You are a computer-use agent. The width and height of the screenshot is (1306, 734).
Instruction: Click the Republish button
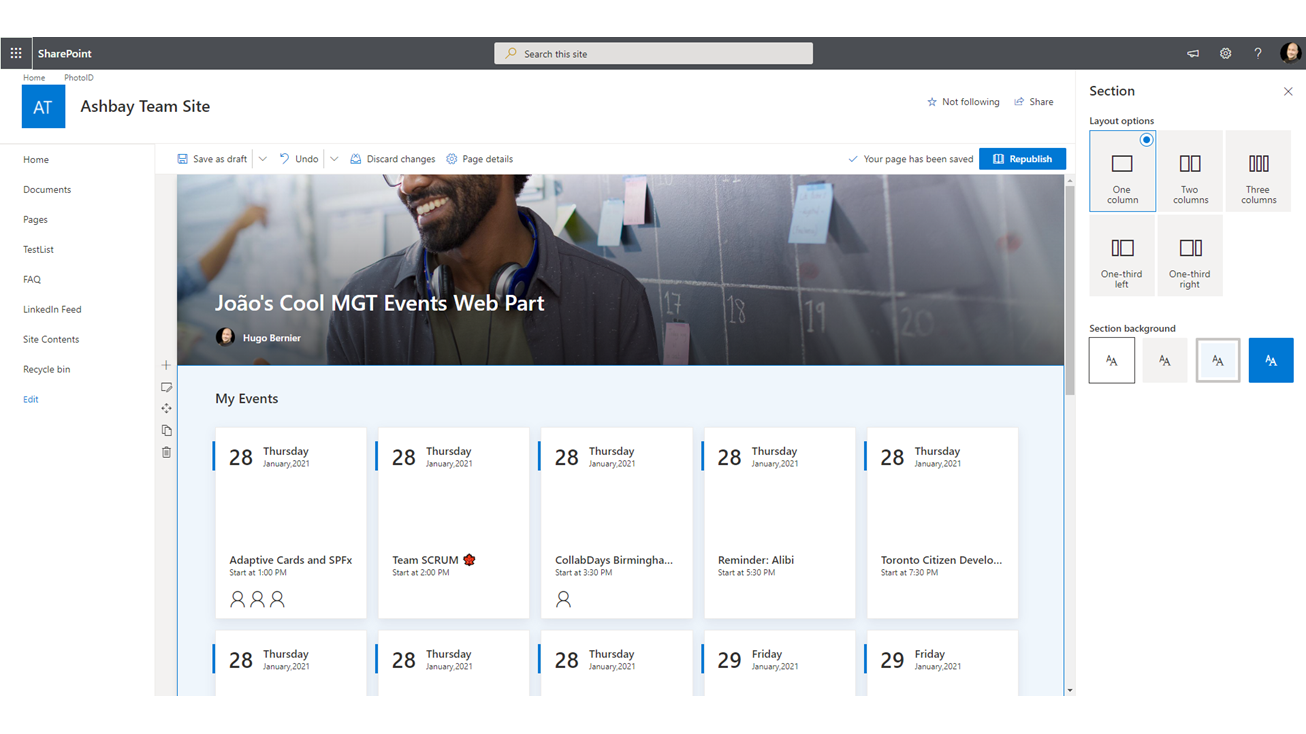pos(1022,159)
